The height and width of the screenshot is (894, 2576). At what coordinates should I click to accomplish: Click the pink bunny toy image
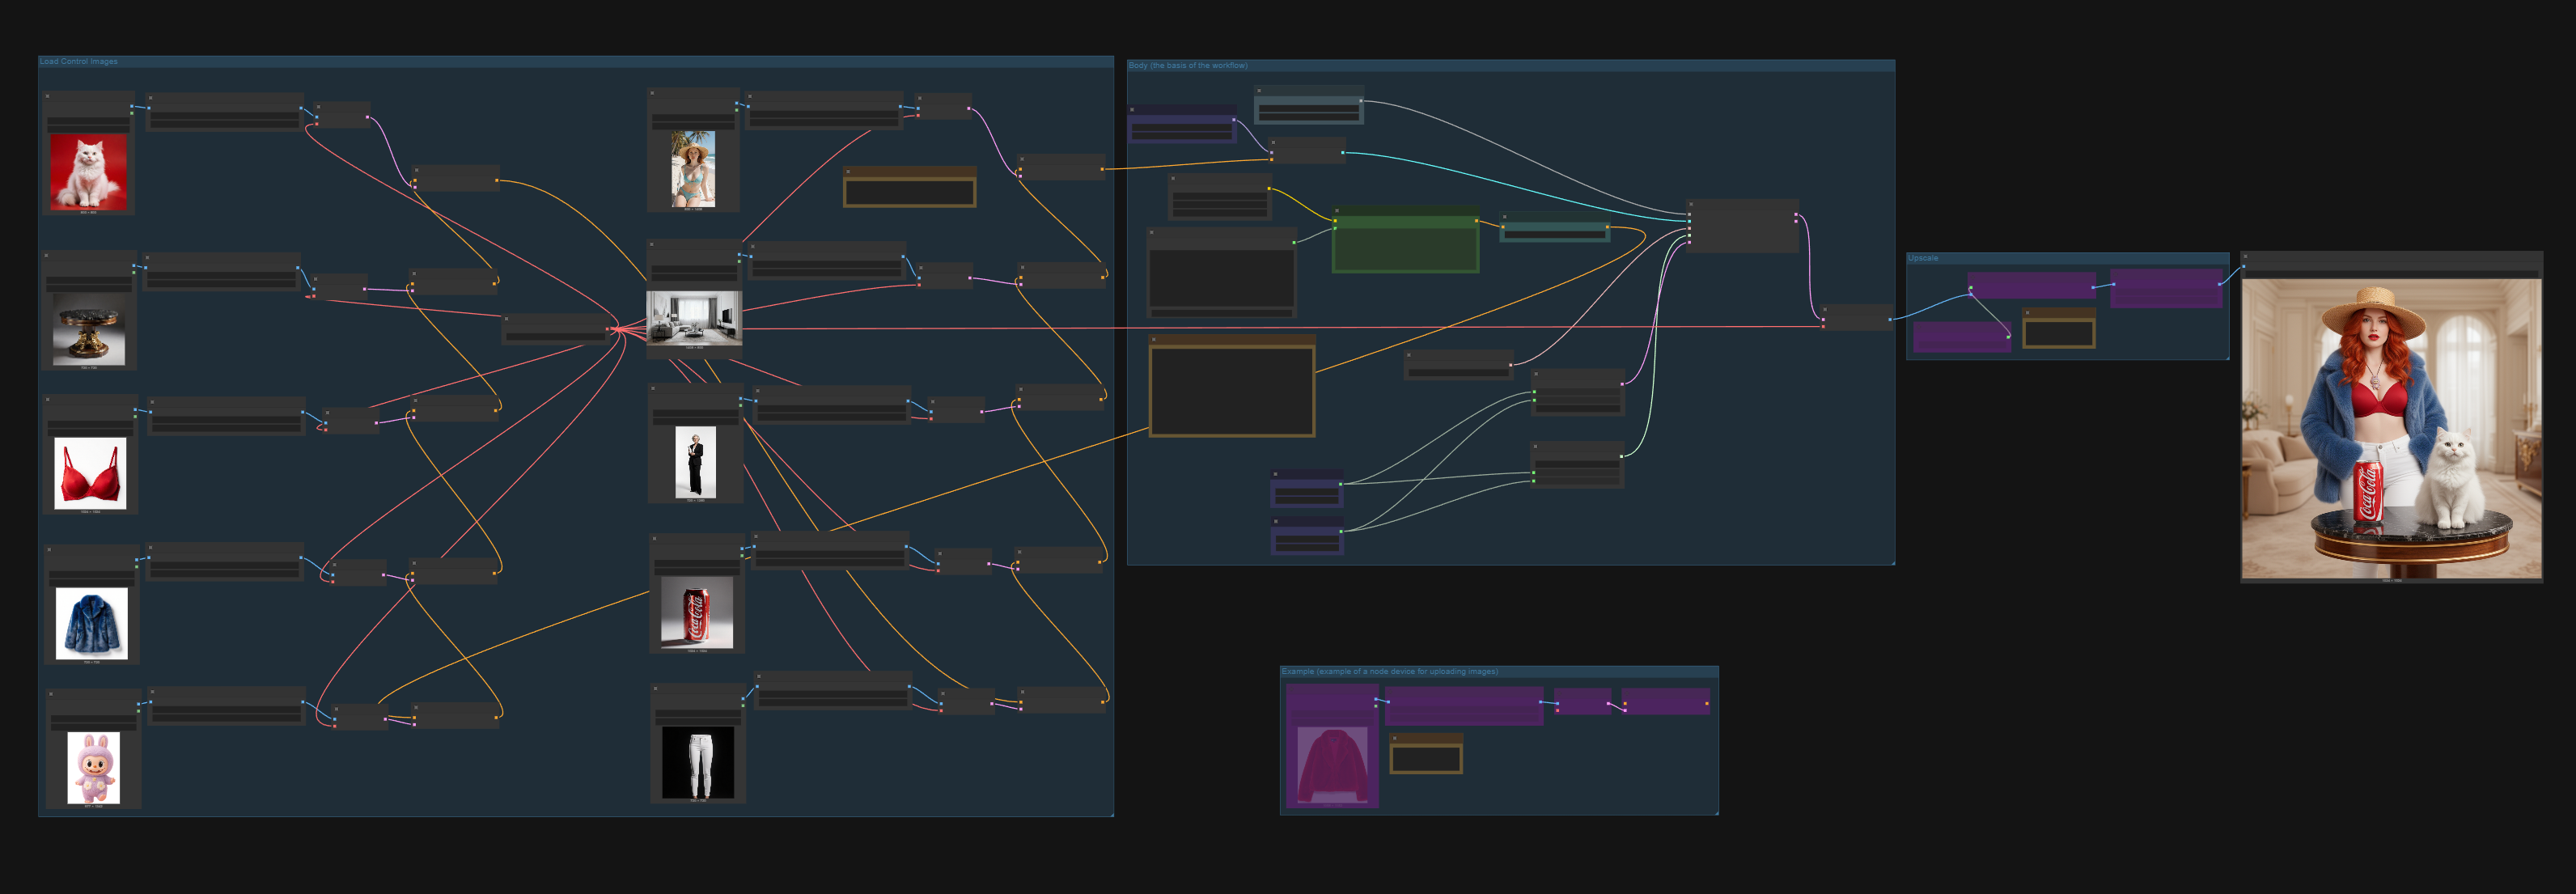(x=93, y=767)
